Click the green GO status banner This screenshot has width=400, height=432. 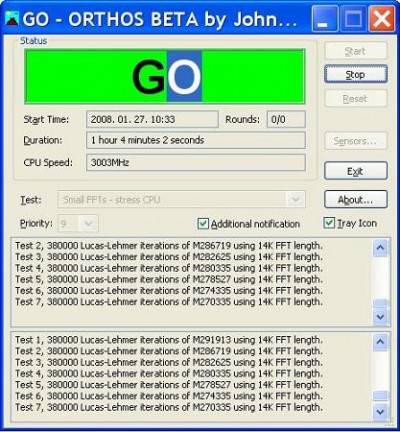point(165,76)
